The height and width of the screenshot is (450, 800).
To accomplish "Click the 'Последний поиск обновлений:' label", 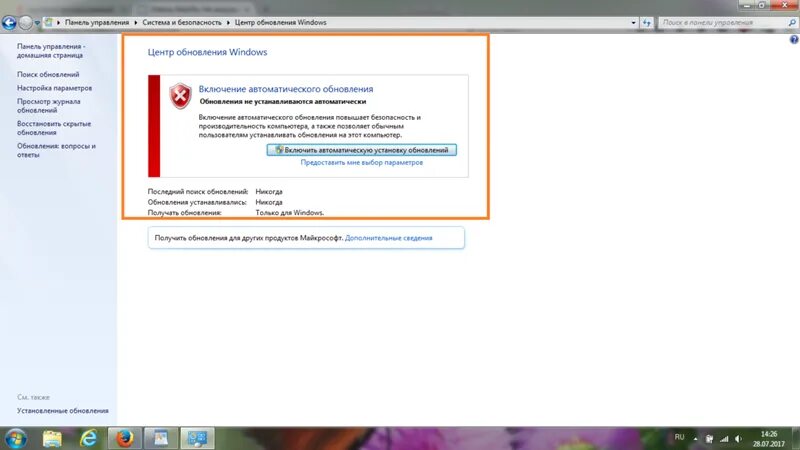I will click(197, 191).
